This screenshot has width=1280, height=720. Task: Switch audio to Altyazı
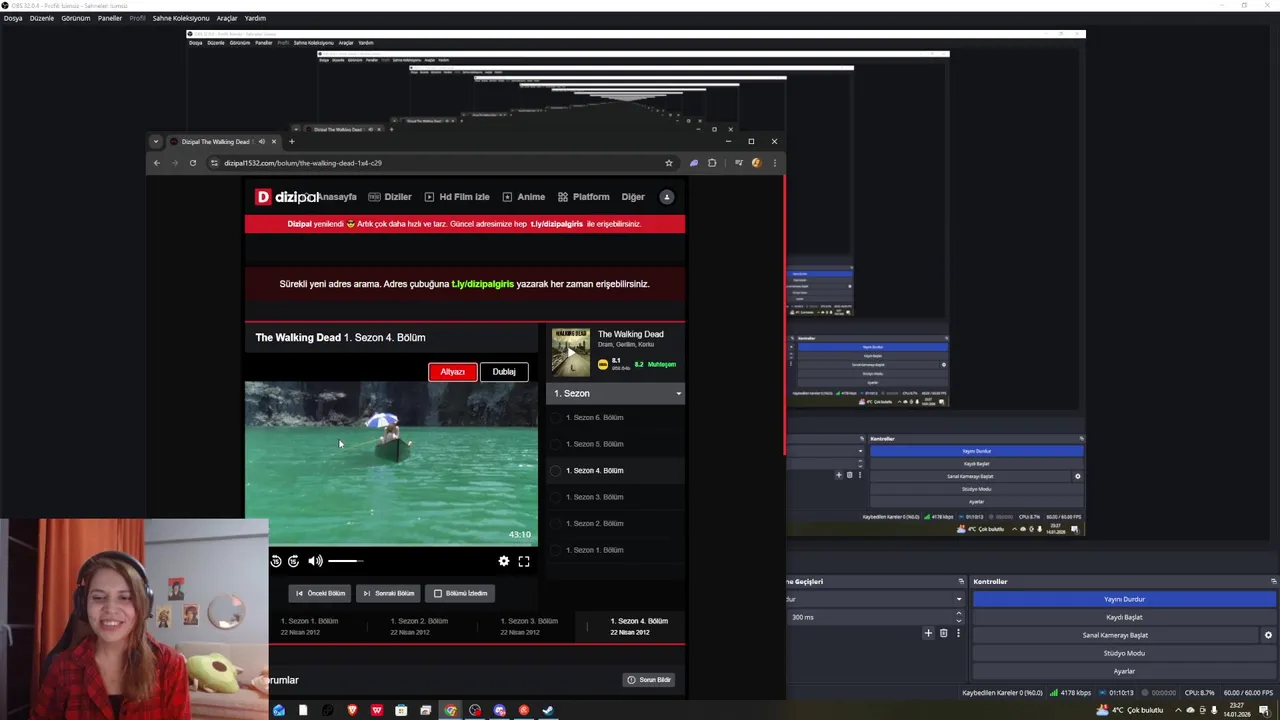click(453, 372)
